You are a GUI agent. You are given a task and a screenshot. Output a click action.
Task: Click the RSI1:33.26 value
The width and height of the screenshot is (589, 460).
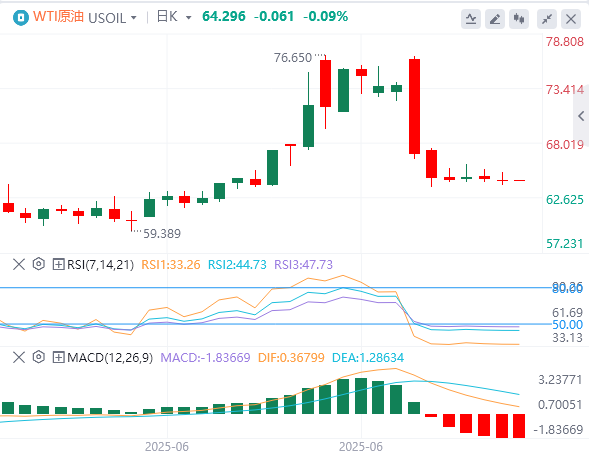(171, 265)
